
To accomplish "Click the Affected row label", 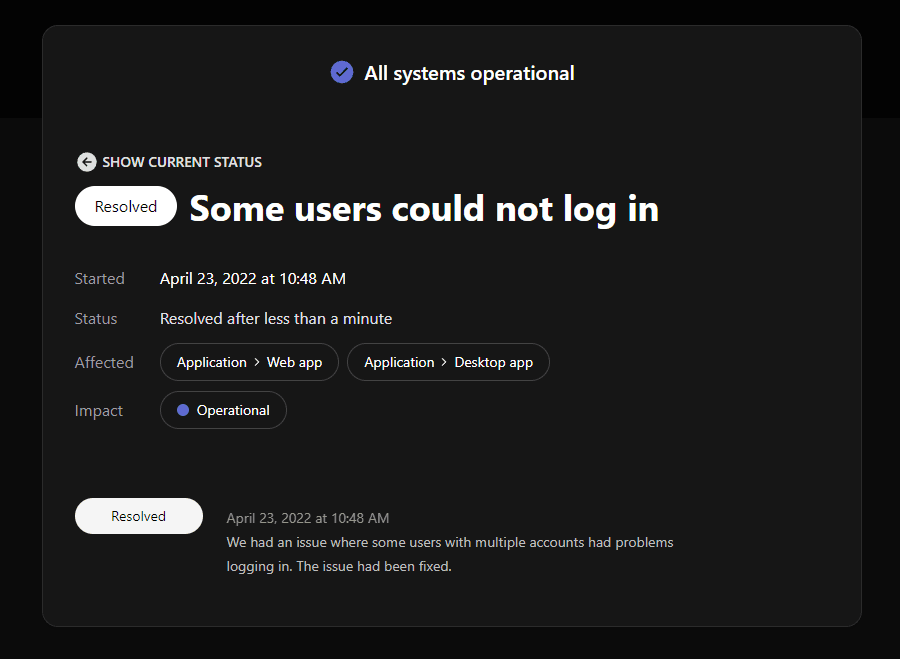I will (x=104, y=363).
